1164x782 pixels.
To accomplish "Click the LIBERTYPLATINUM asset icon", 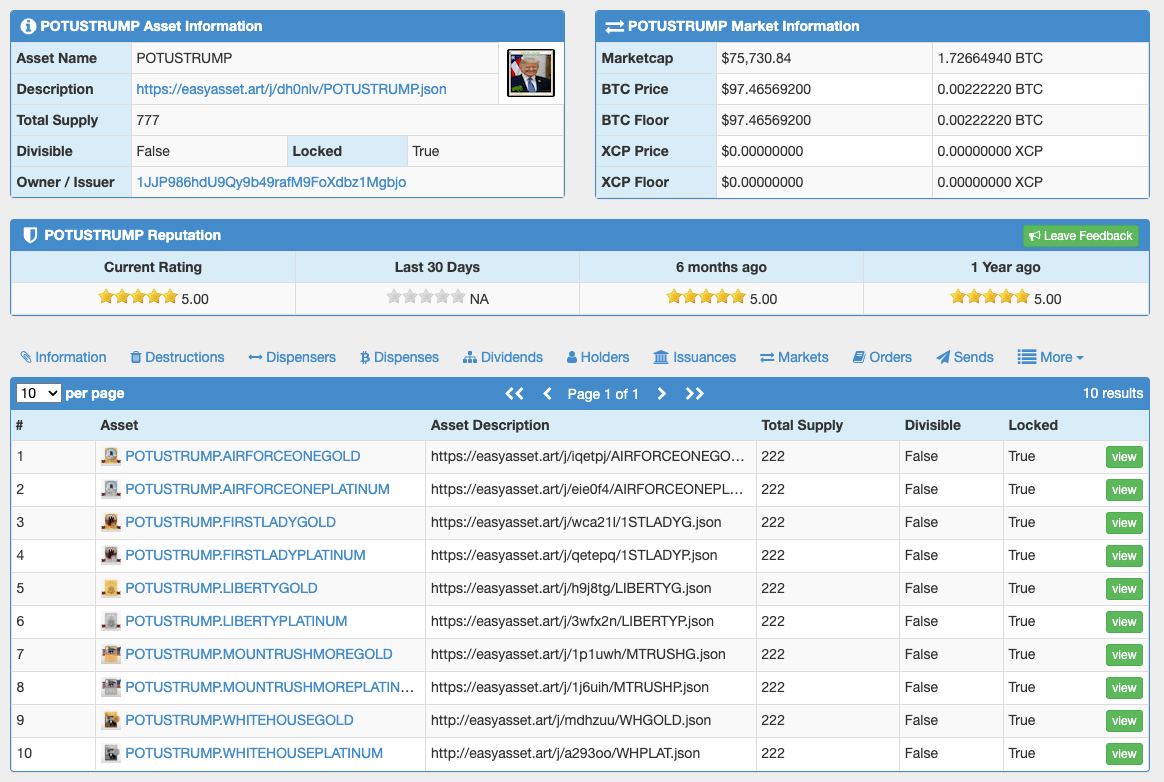I will tap(111, 621).
